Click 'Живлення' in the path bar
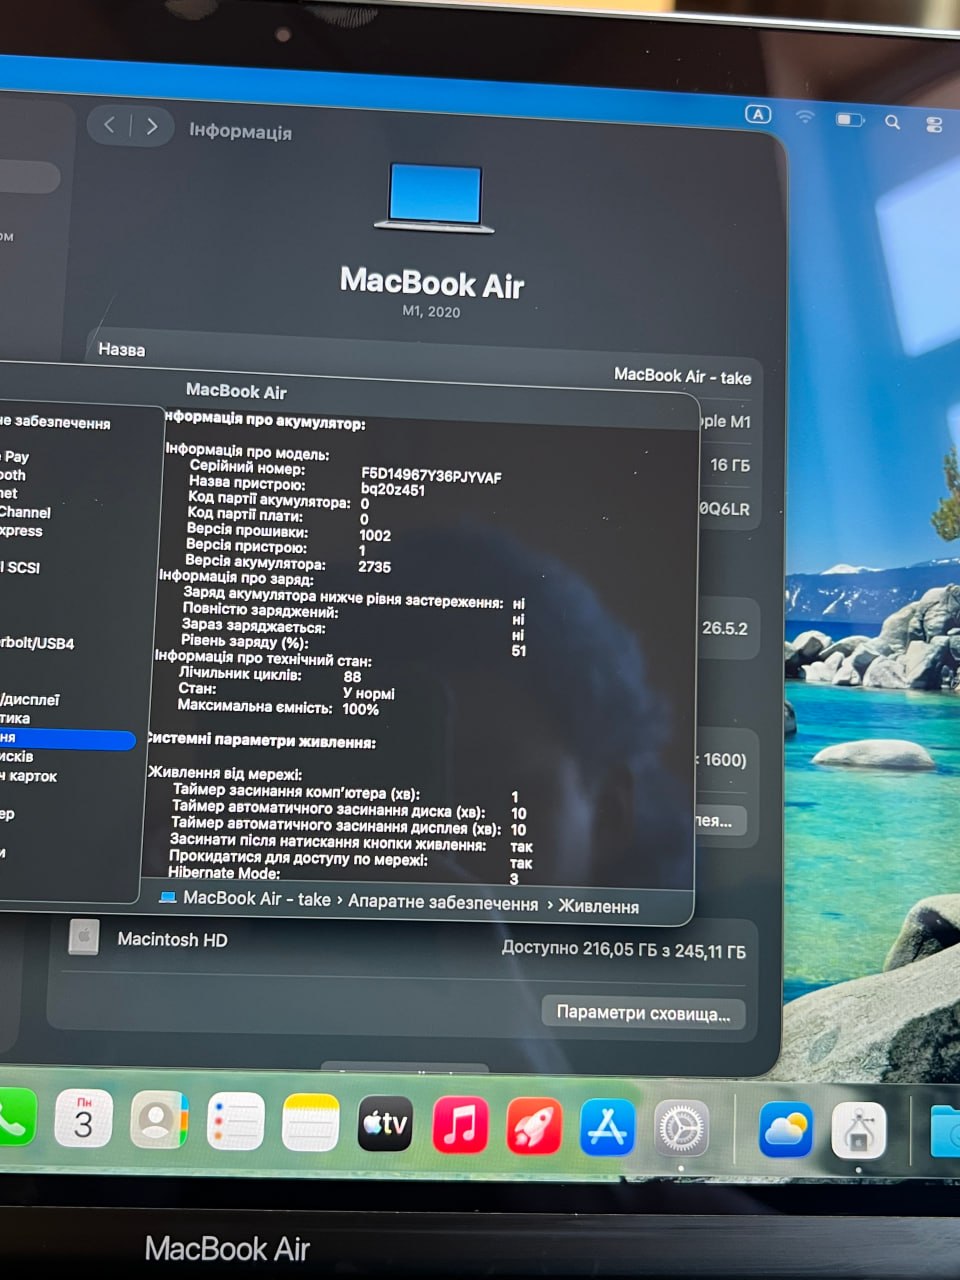 click(x=598, y=906)
